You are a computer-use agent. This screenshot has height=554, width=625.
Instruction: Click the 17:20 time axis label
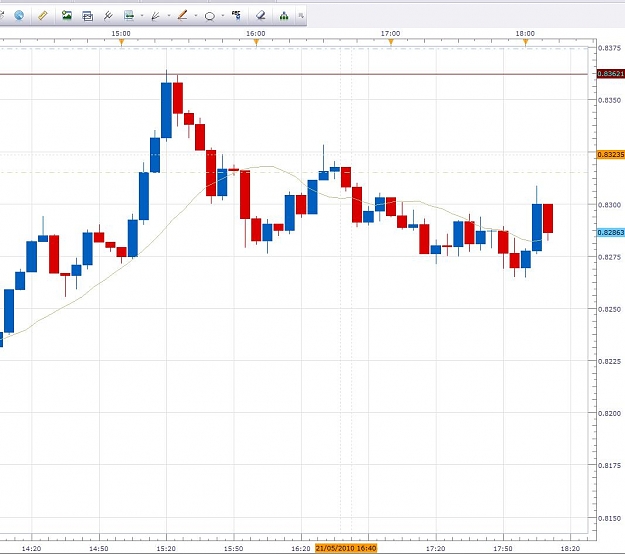point(436,549)
